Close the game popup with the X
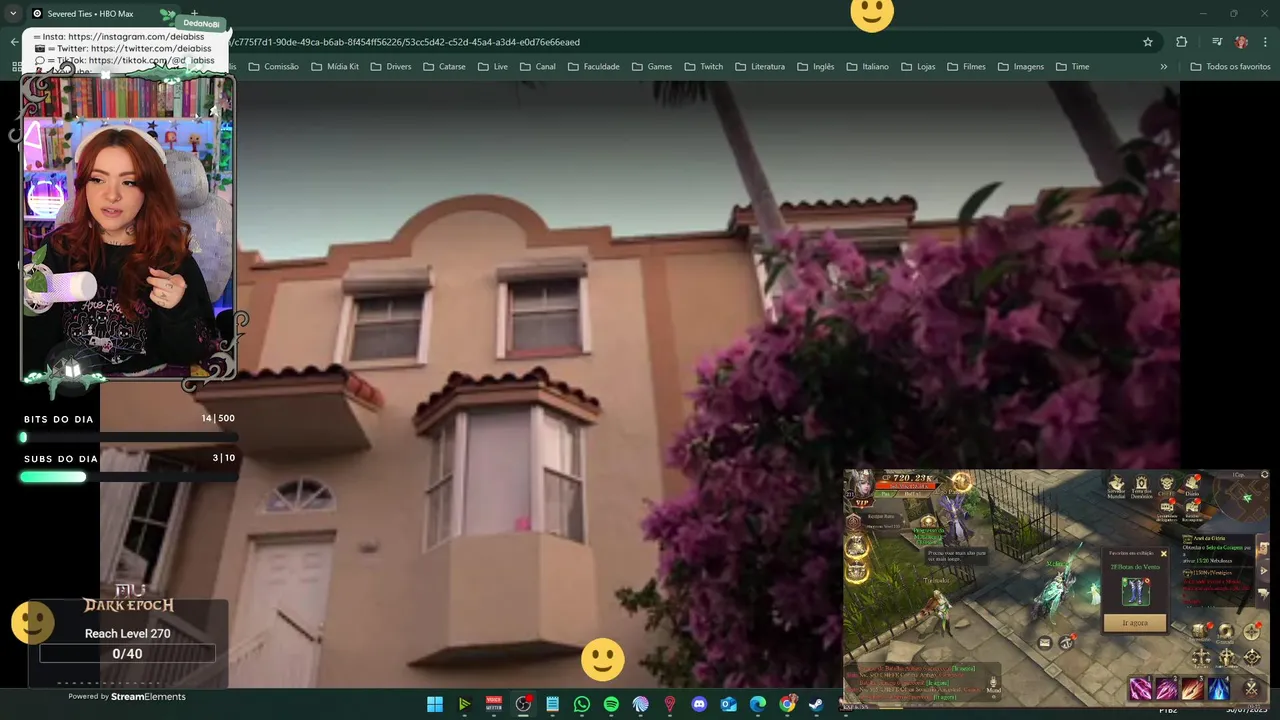Viewport: 1280px width, 720px height. [x=1163, y=553]
